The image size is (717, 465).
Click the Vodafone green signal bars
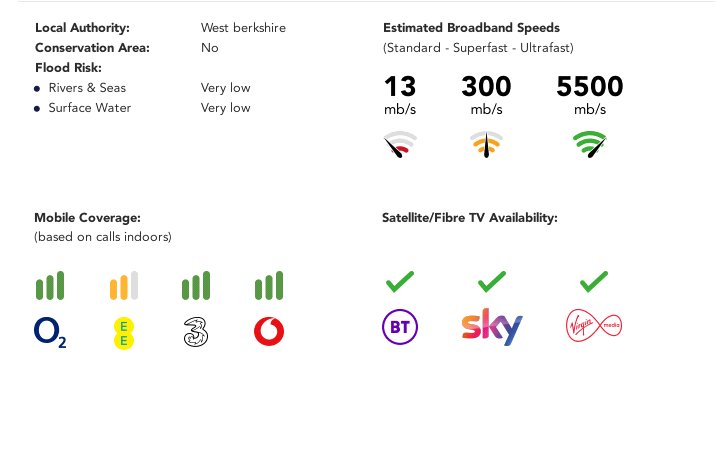click(x=269, y=286)
